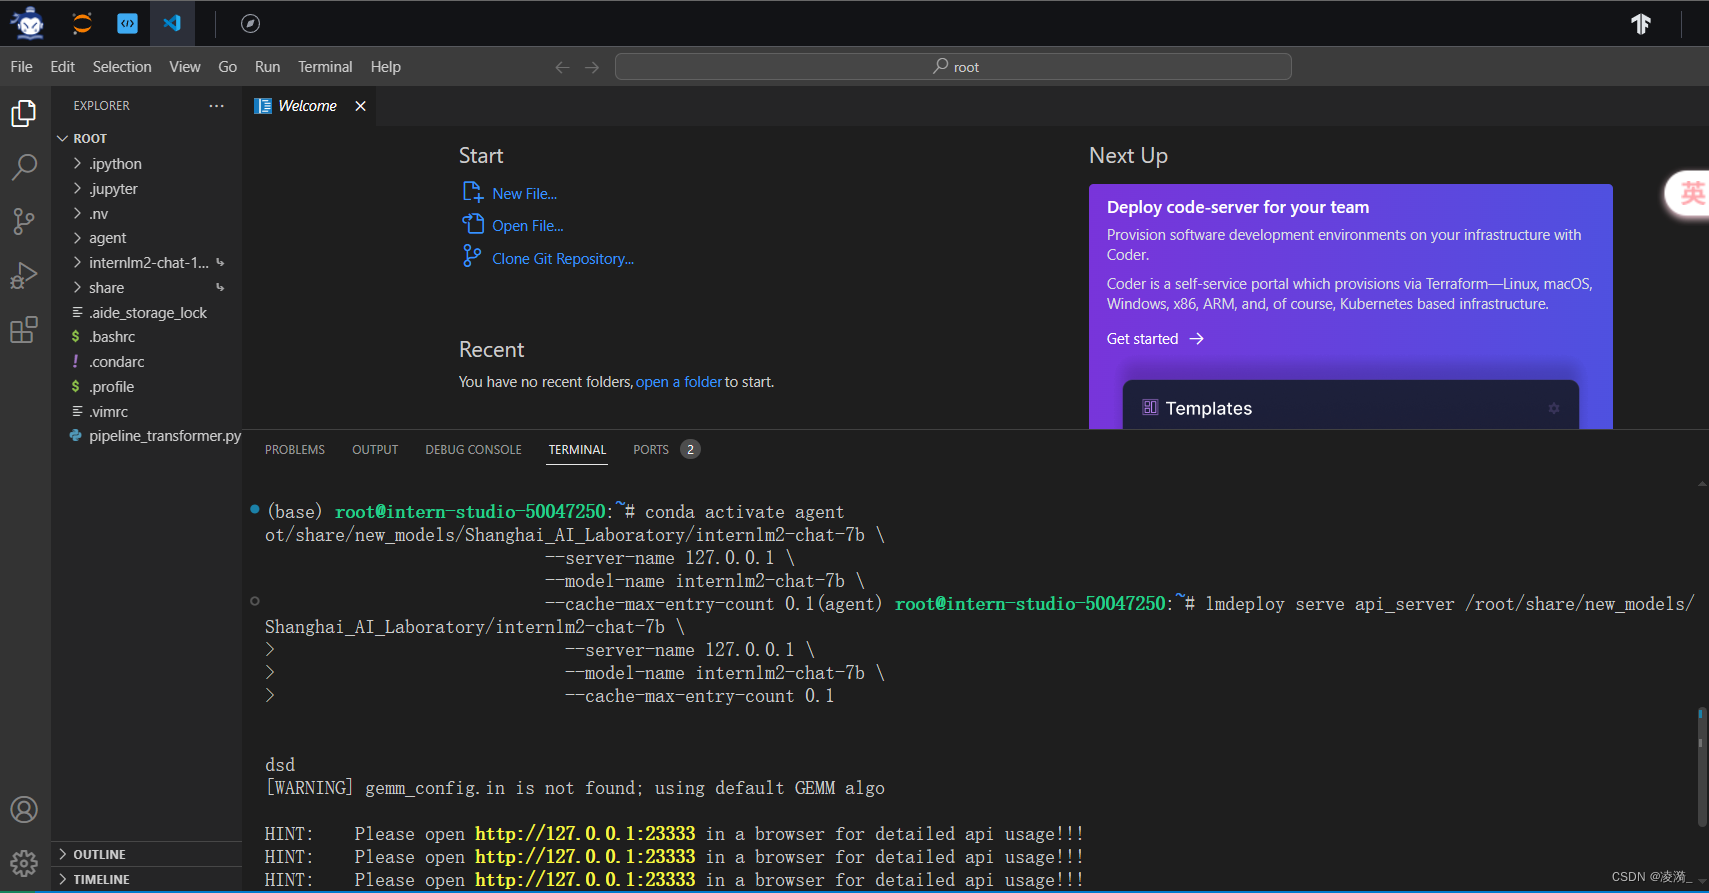Click the New File... link
Screen dimensions: 1709x893
524,194
